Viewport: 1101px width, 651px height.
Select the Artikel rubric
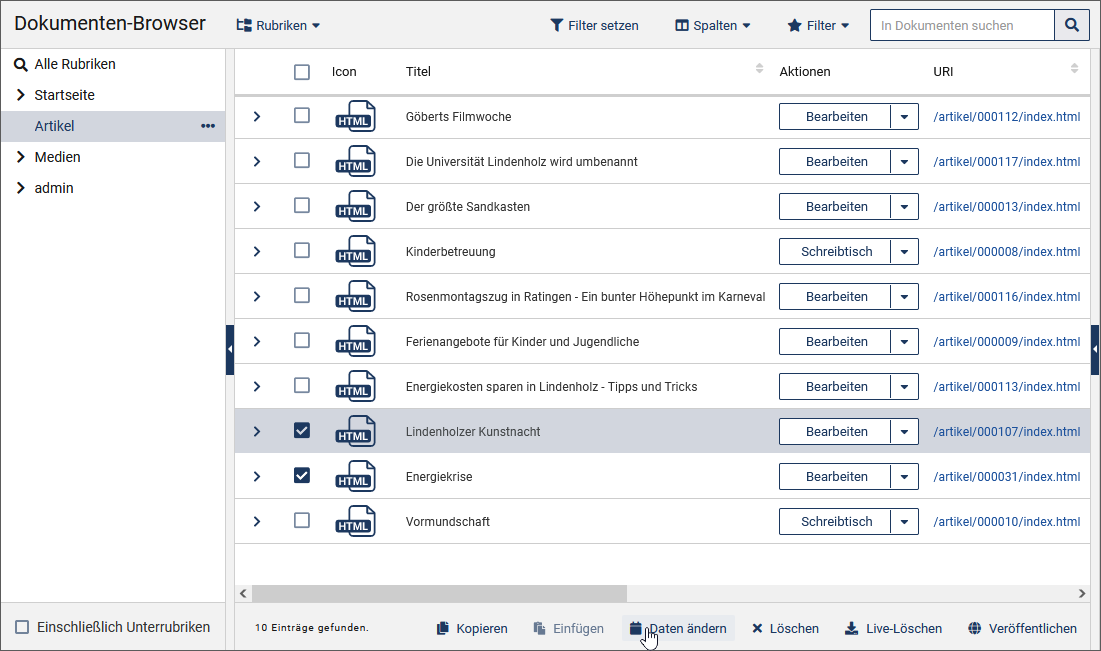click(112, 126)
